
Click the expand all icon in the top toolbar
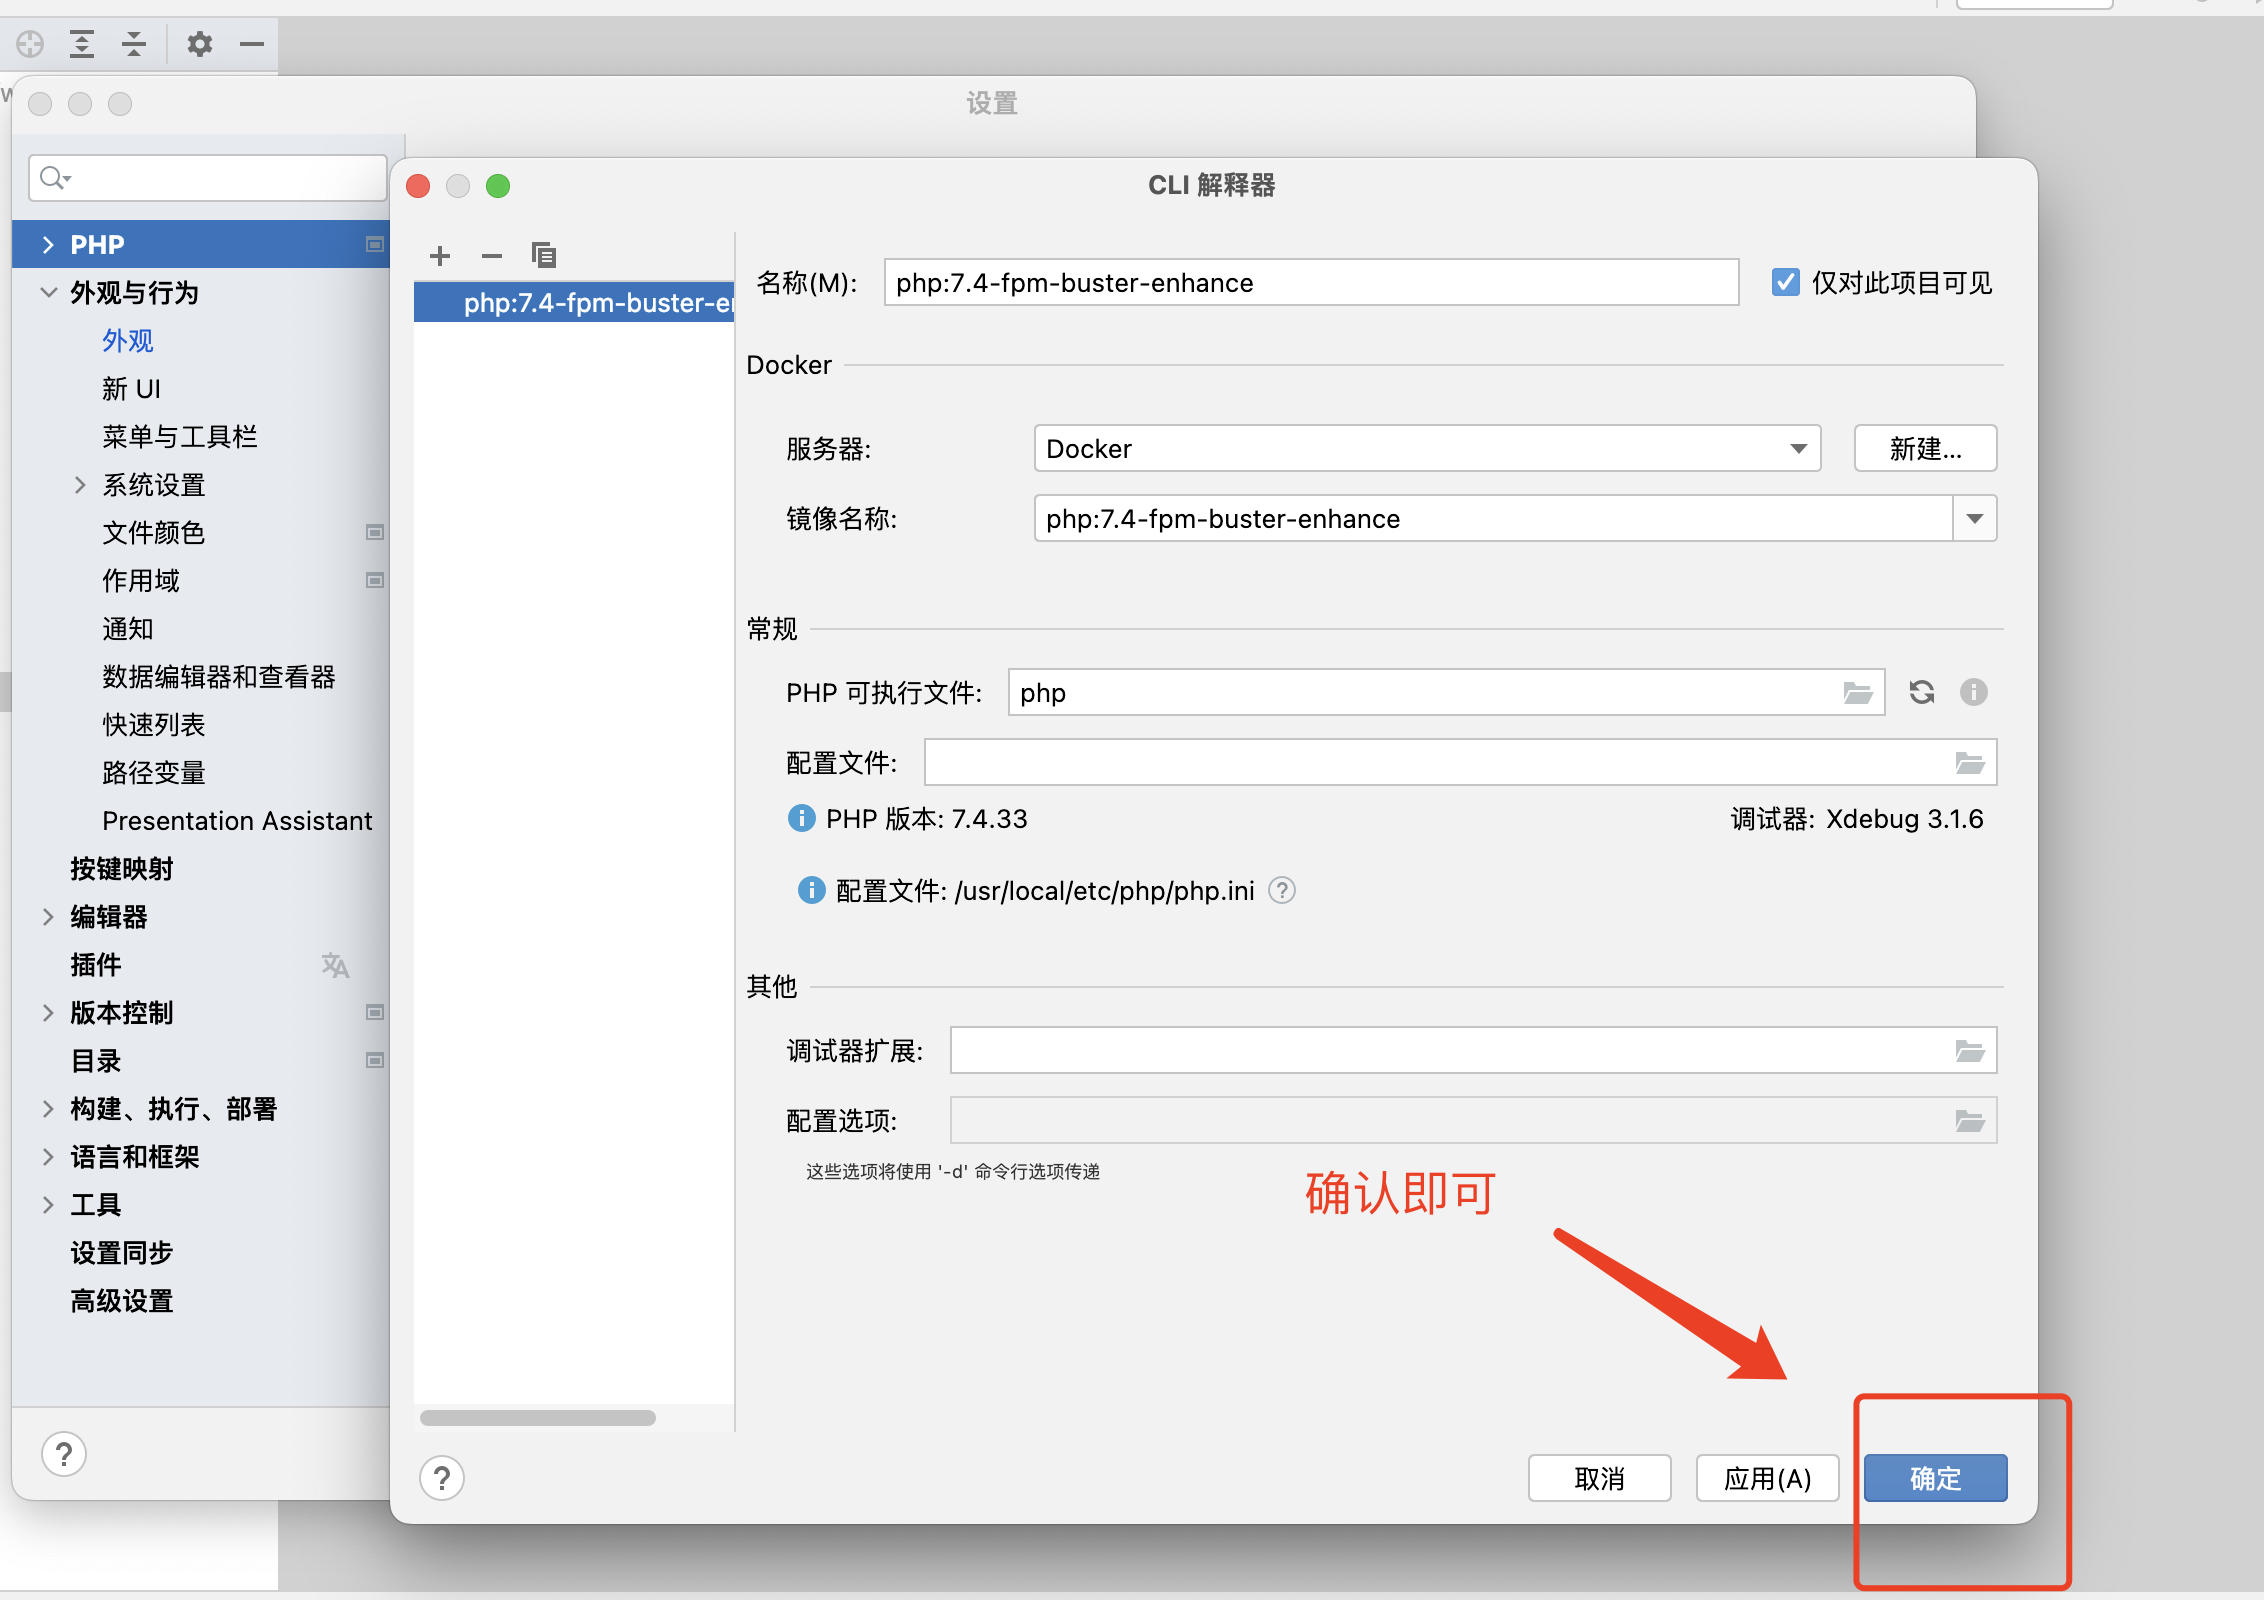[x=82, y=44]
